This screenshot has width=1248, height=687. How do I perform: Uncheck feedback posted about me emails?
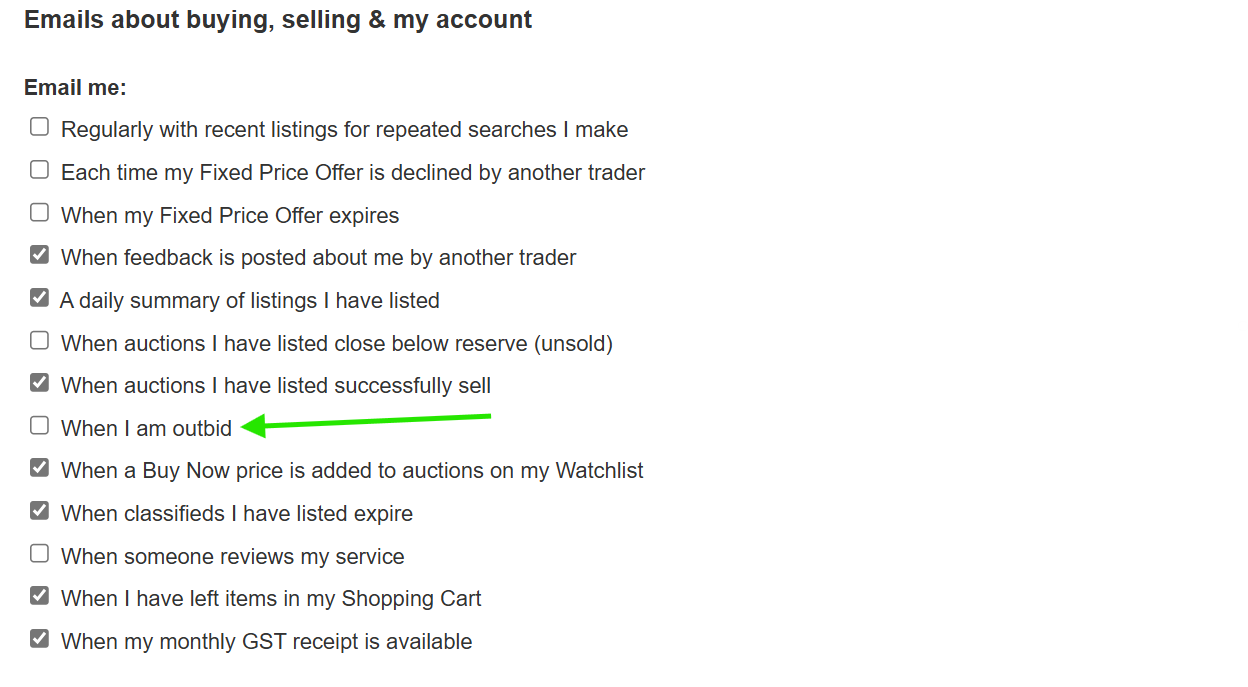pos(39,255)
